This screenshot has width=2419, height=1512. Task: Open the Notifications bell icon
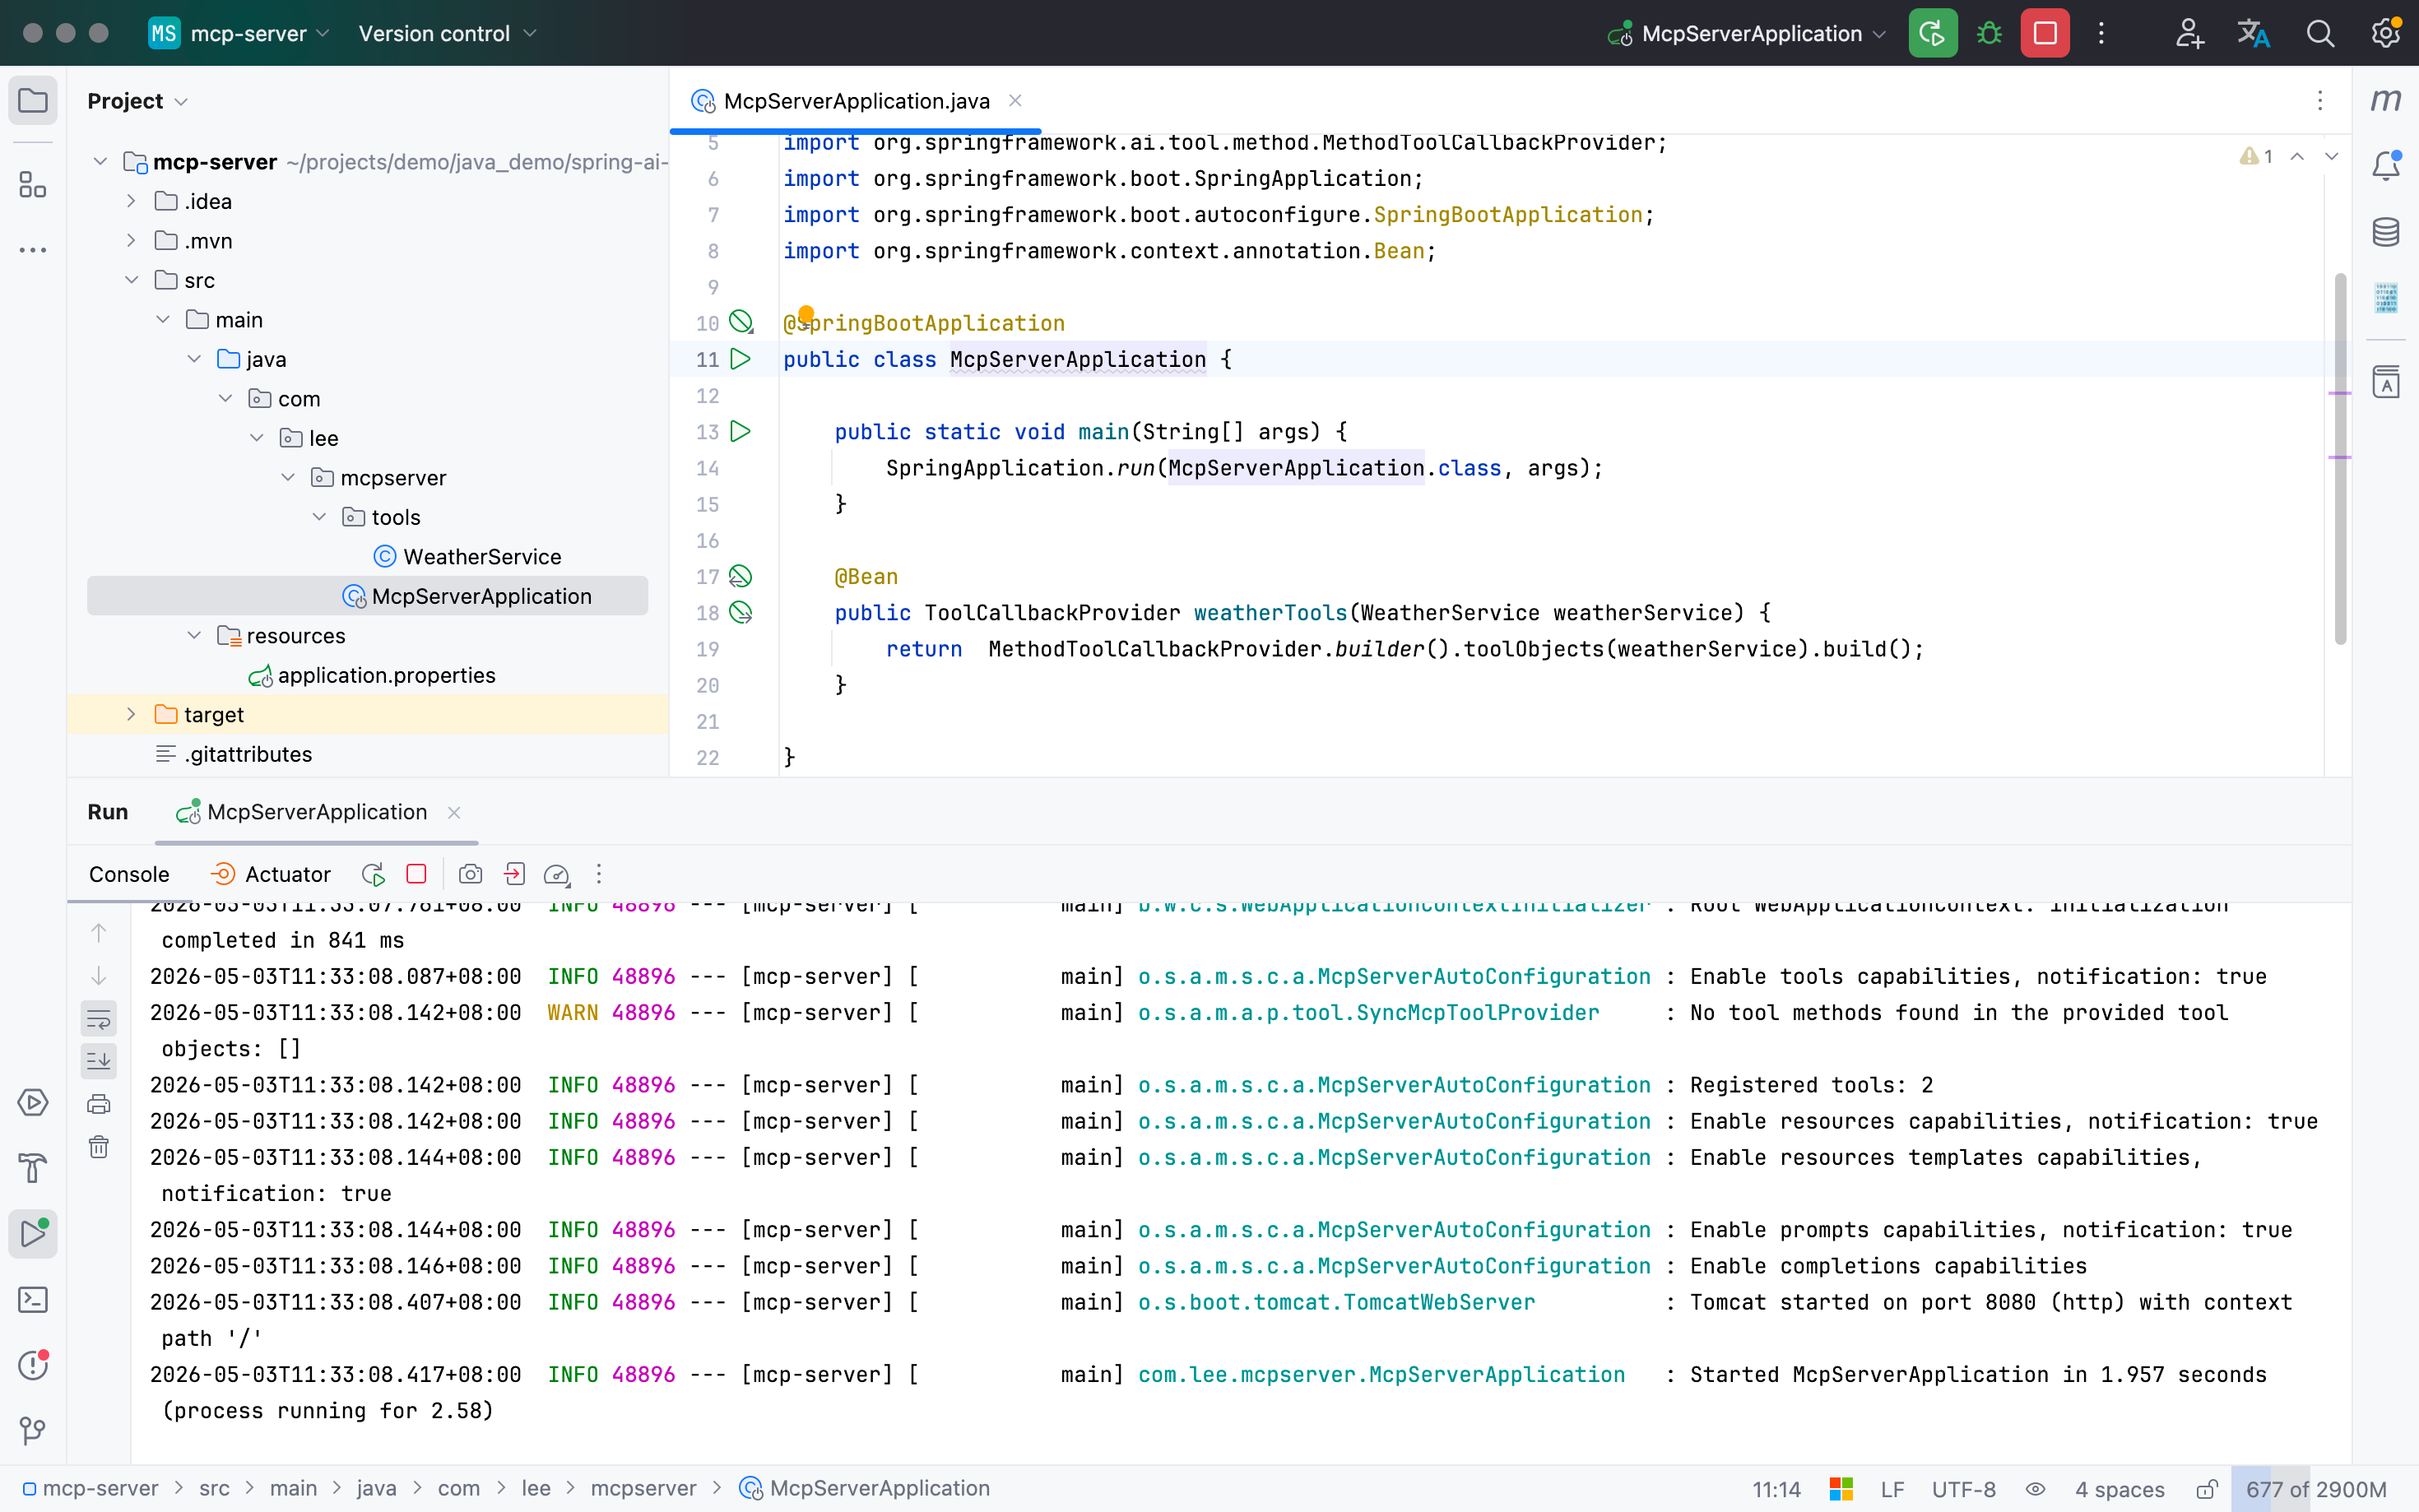tap(2386, 165)
